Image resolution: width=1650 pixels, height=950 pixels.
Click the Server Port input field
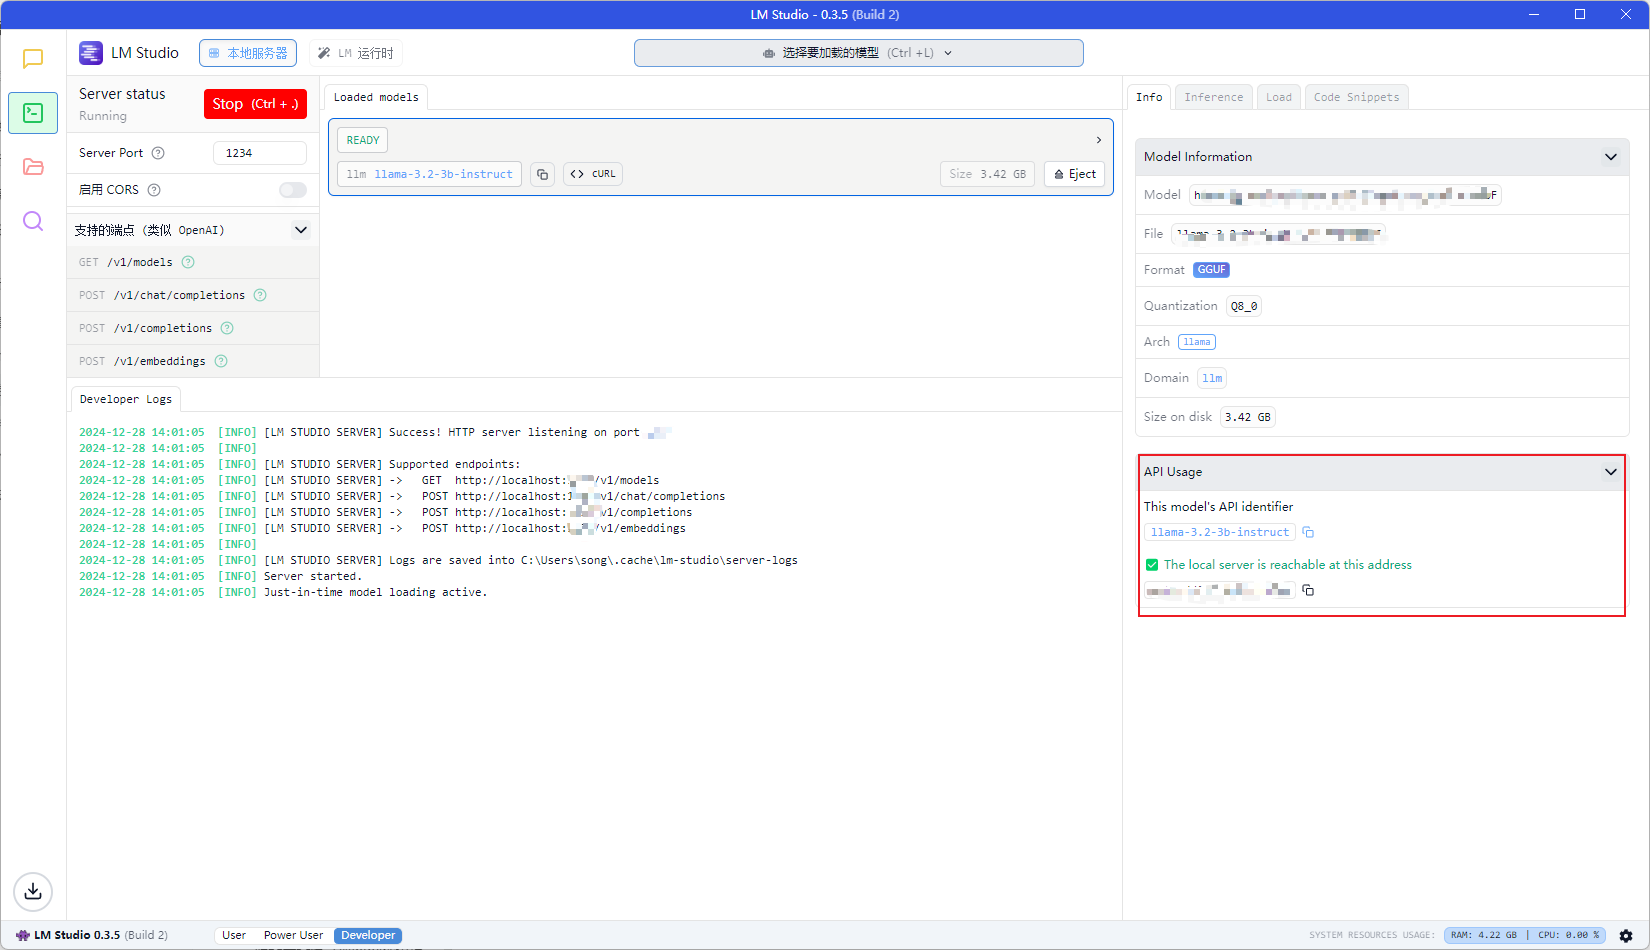point(260,153)
